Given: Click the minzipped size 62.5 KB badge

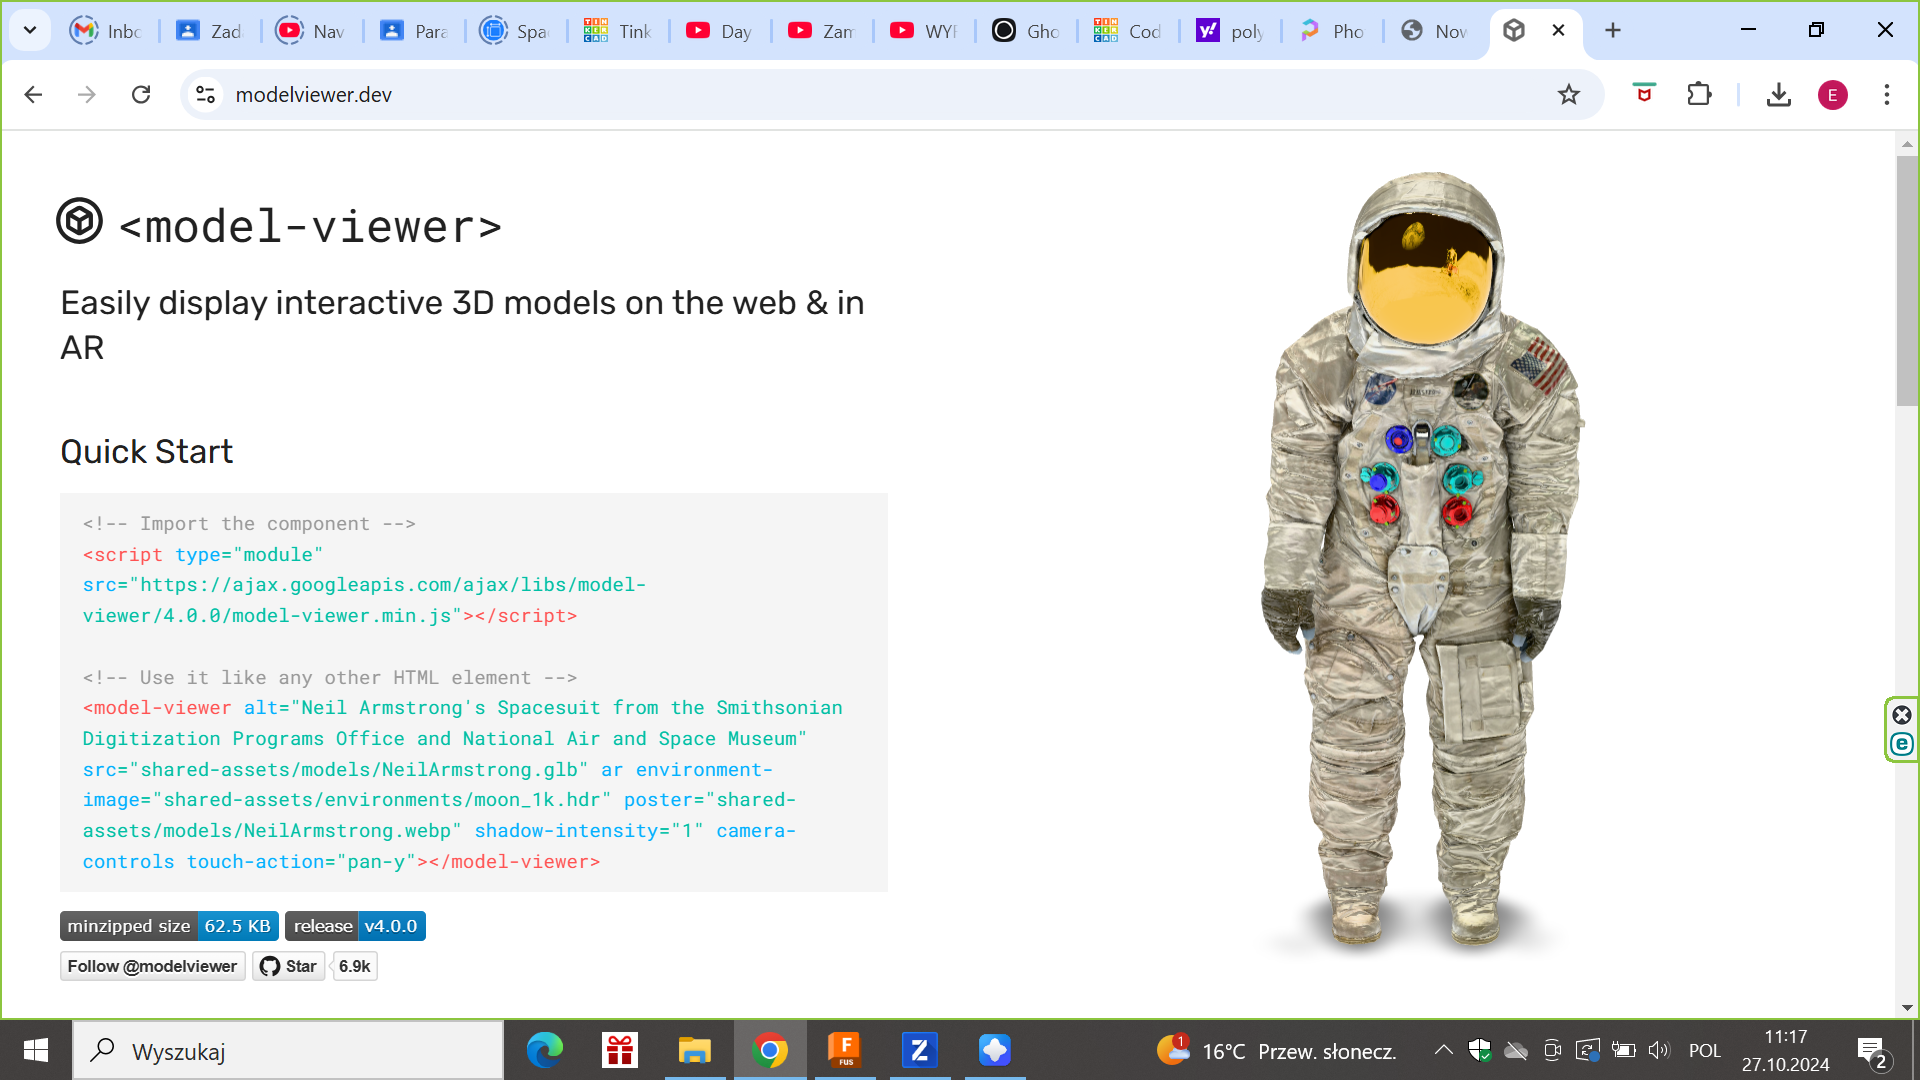Looking at the screenshot, I should tap(169, 926).
